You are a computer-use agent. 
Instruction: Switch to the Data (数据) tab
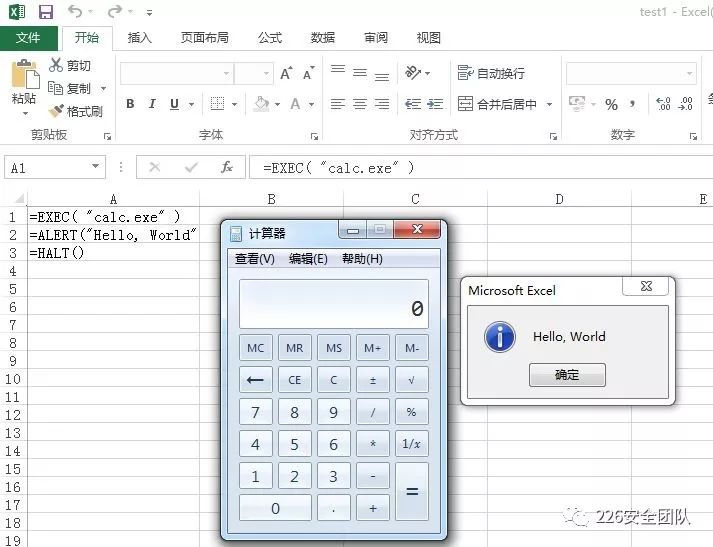pos(323,38)
